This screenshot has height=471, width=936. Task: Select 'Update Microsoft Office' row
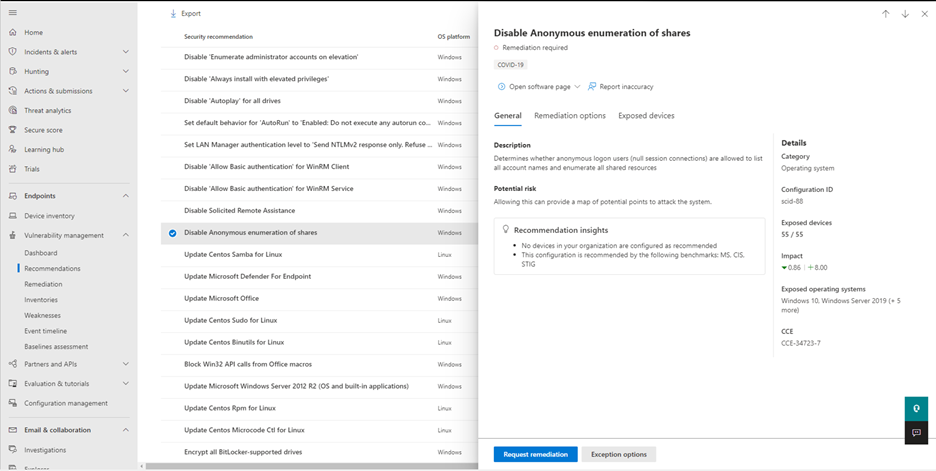tap(319, 298)
